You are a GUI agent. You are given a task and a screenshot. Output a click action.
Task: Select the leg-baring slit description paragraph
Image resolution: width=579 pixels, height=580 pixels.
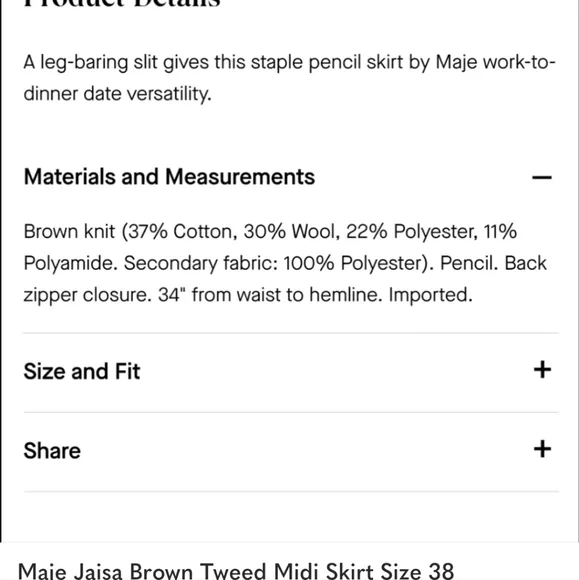pos(290,78)
